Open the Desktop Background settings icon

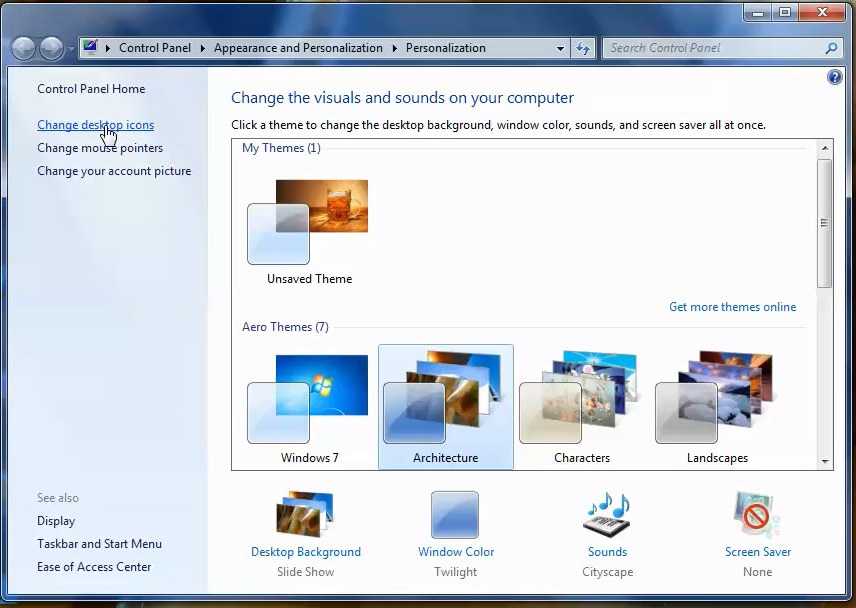click(x=305, y=513)
